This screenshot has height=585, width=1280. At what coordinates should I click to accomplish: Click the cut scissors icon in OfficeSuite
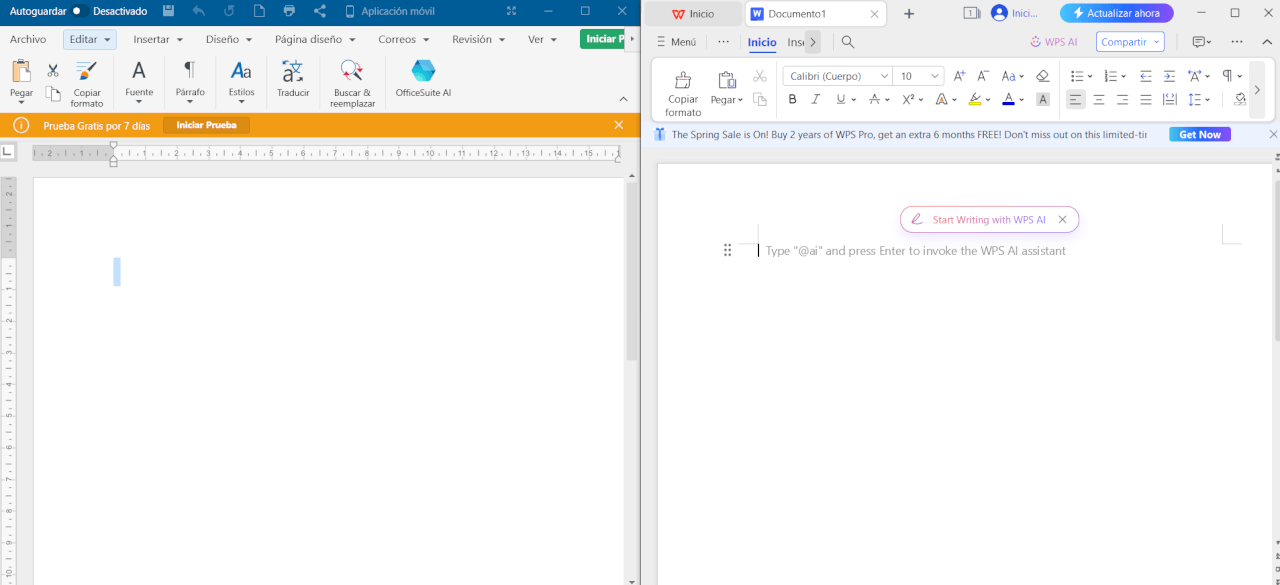(x=53, y=71)
